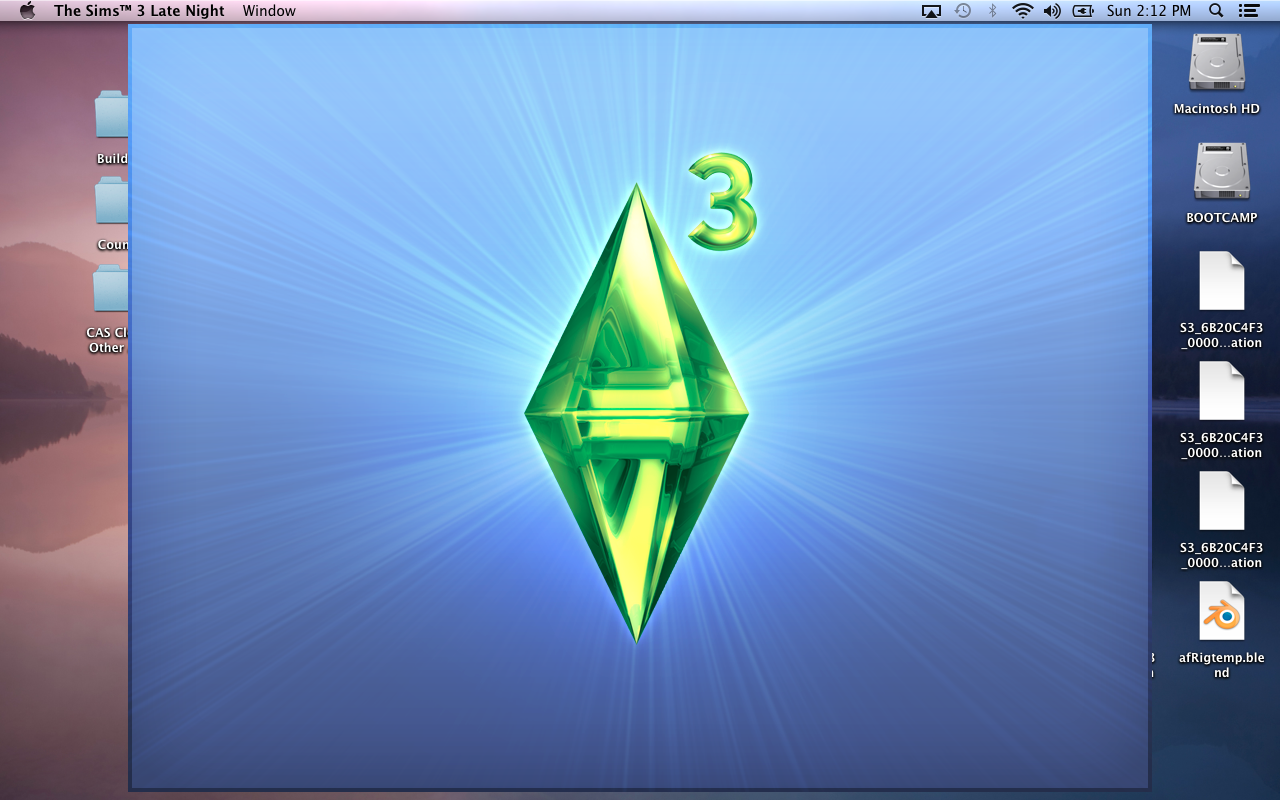
Task: Open Notification Center list icon
Action: (x=1248, y=11)
